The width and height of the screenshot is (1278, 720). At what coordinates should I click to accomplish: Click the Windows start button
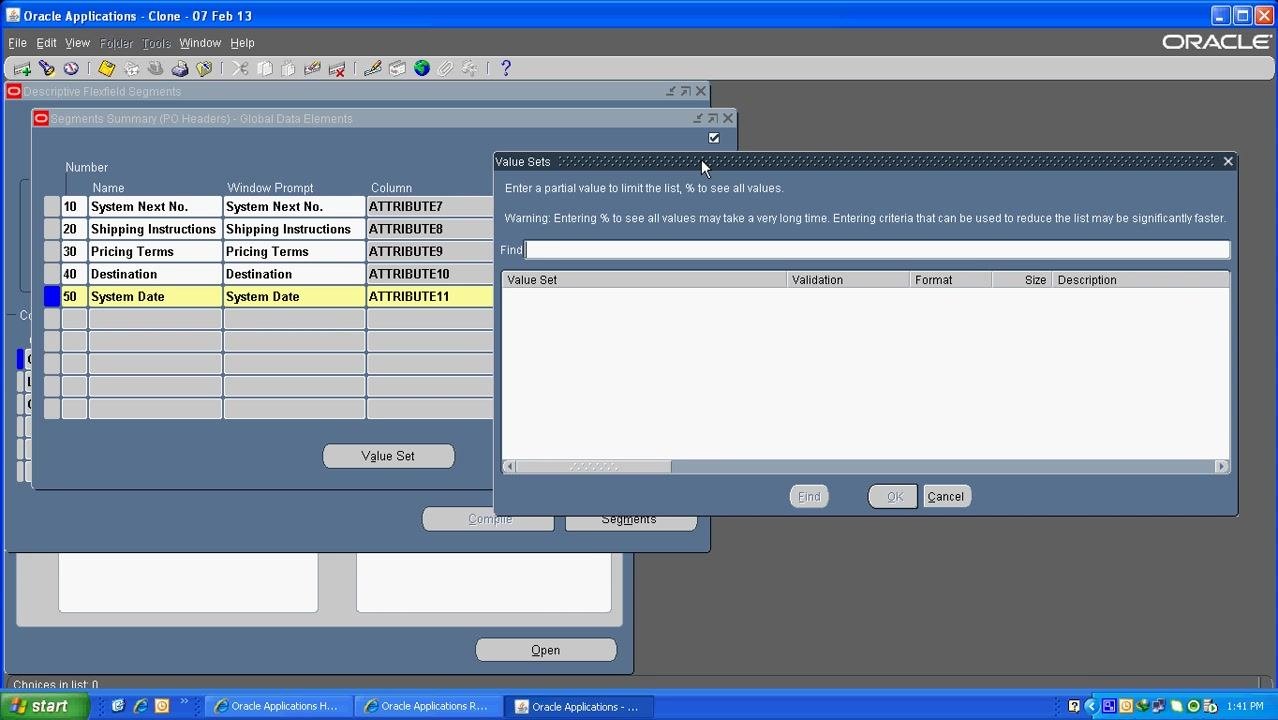[x=45, y=706]
